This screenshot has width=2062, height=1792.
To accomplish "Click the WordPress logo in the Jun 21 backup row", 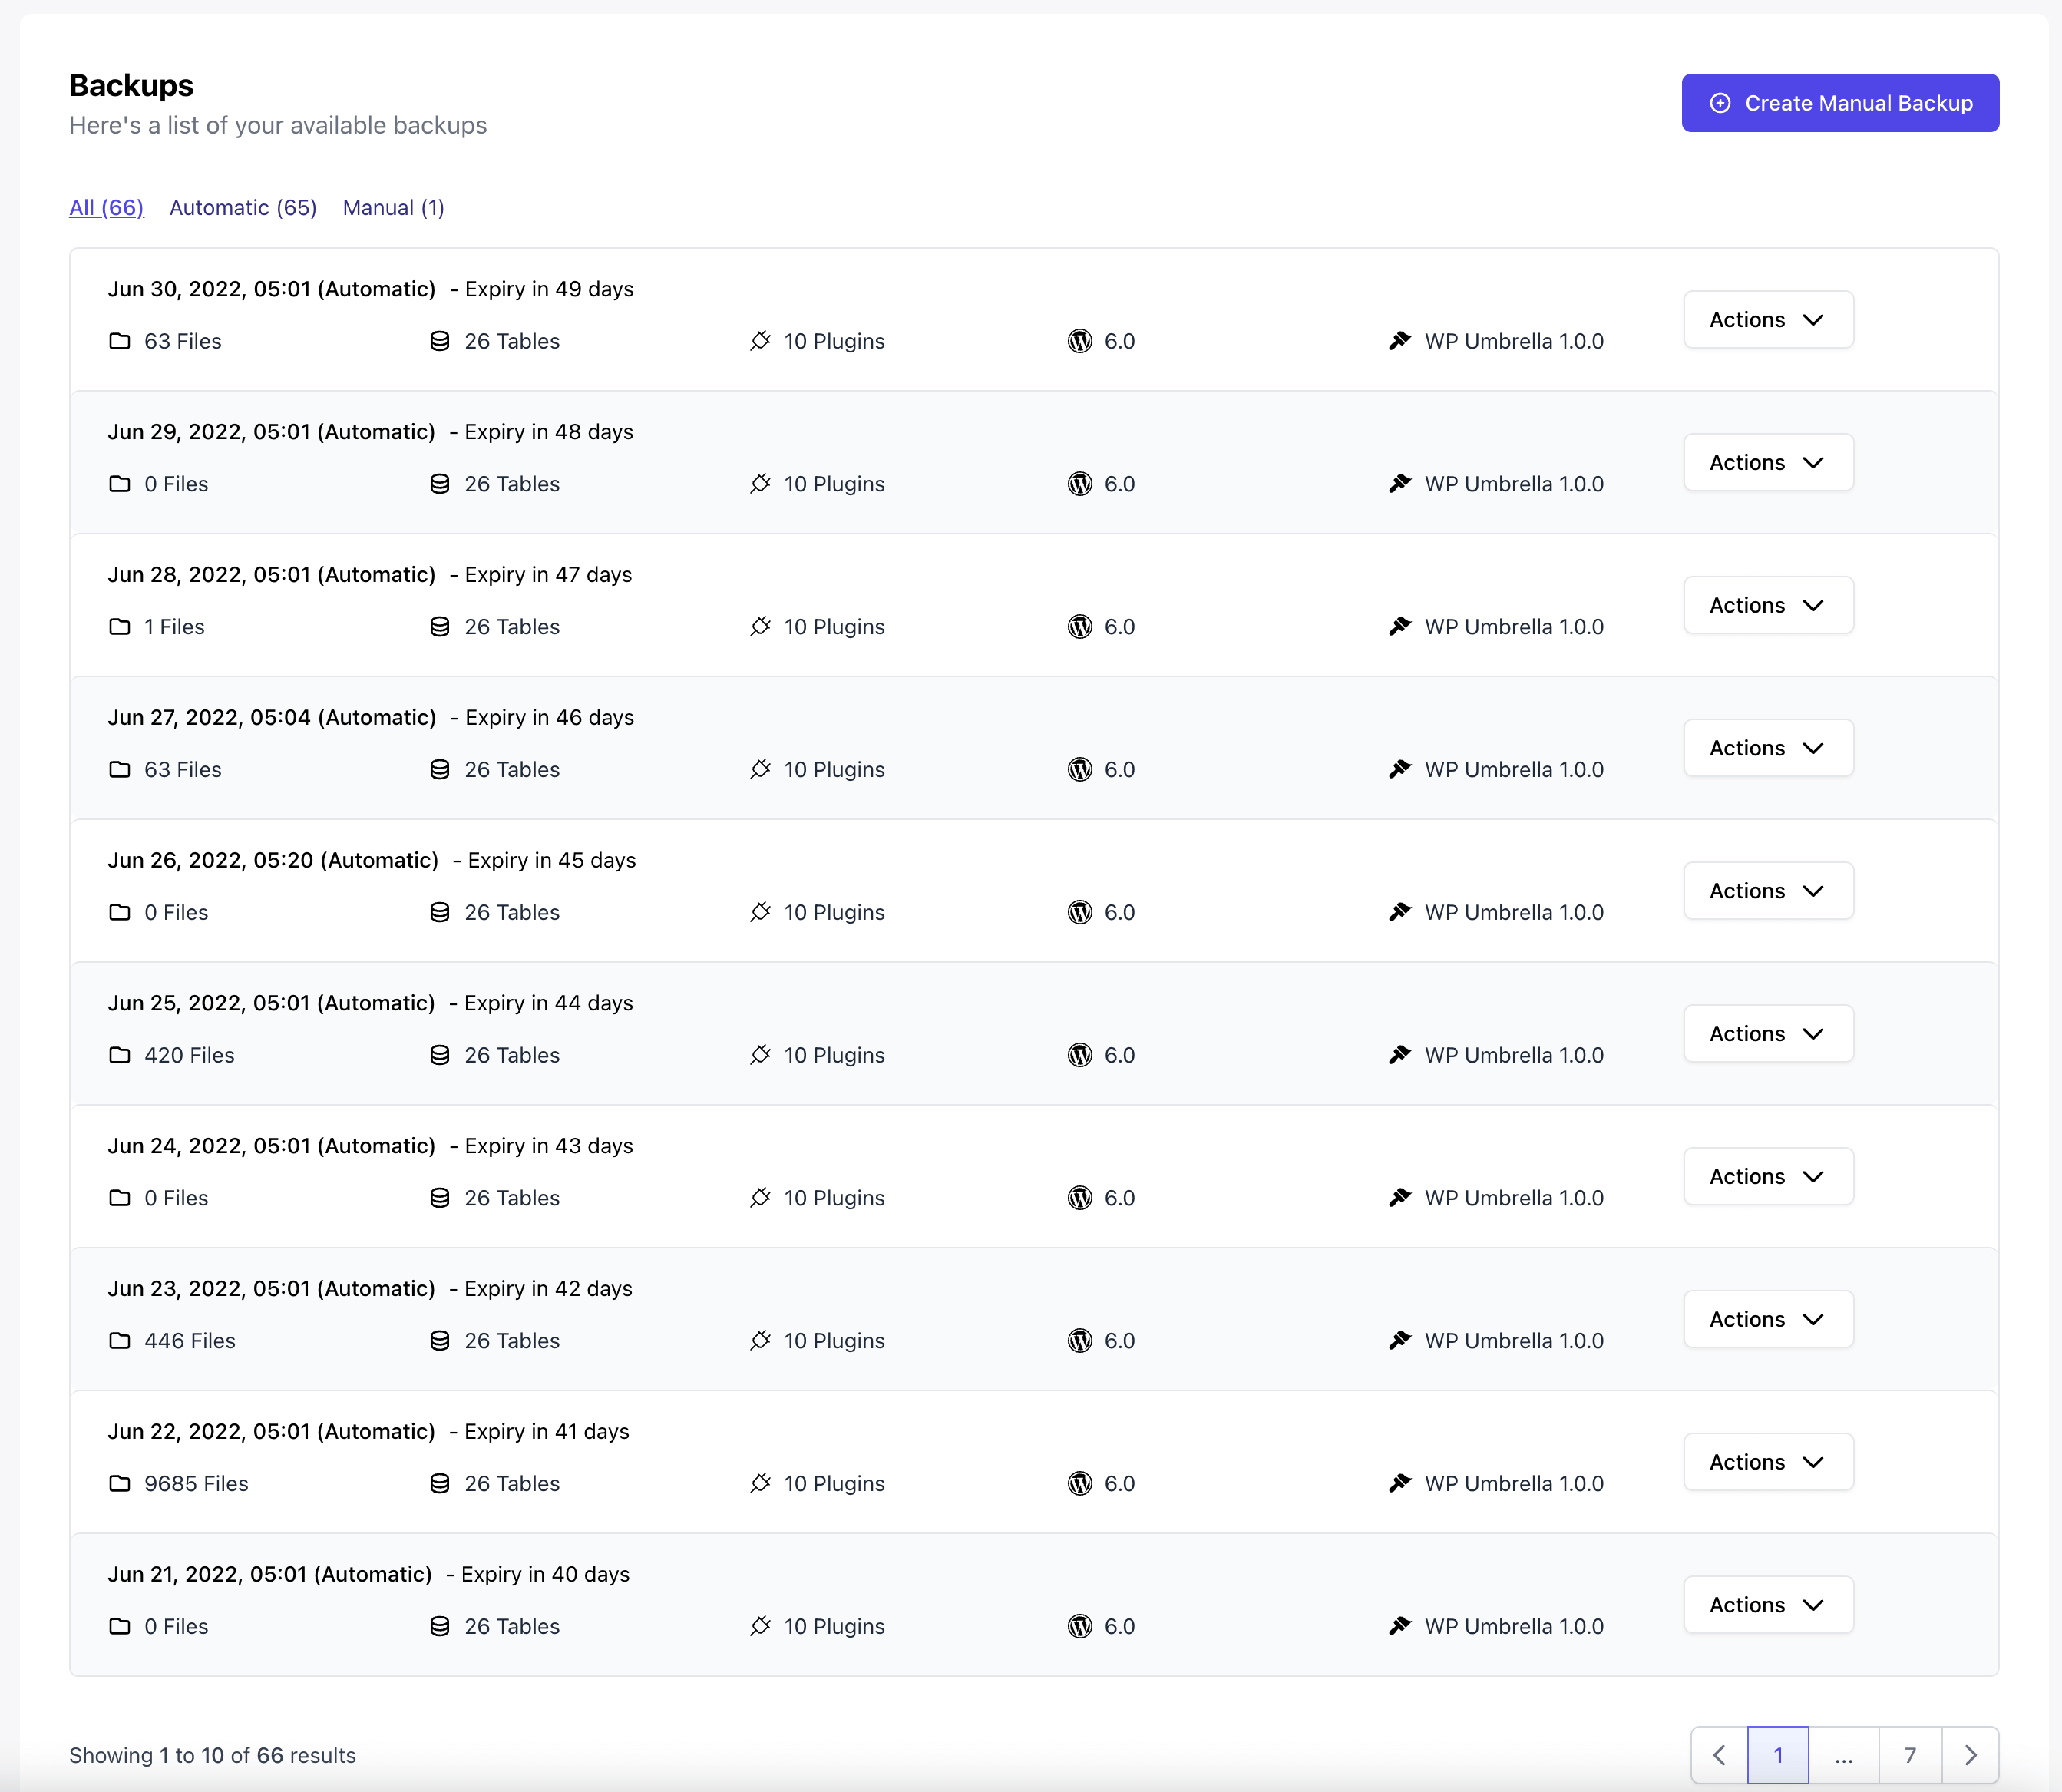I will click(1081, 1625).
